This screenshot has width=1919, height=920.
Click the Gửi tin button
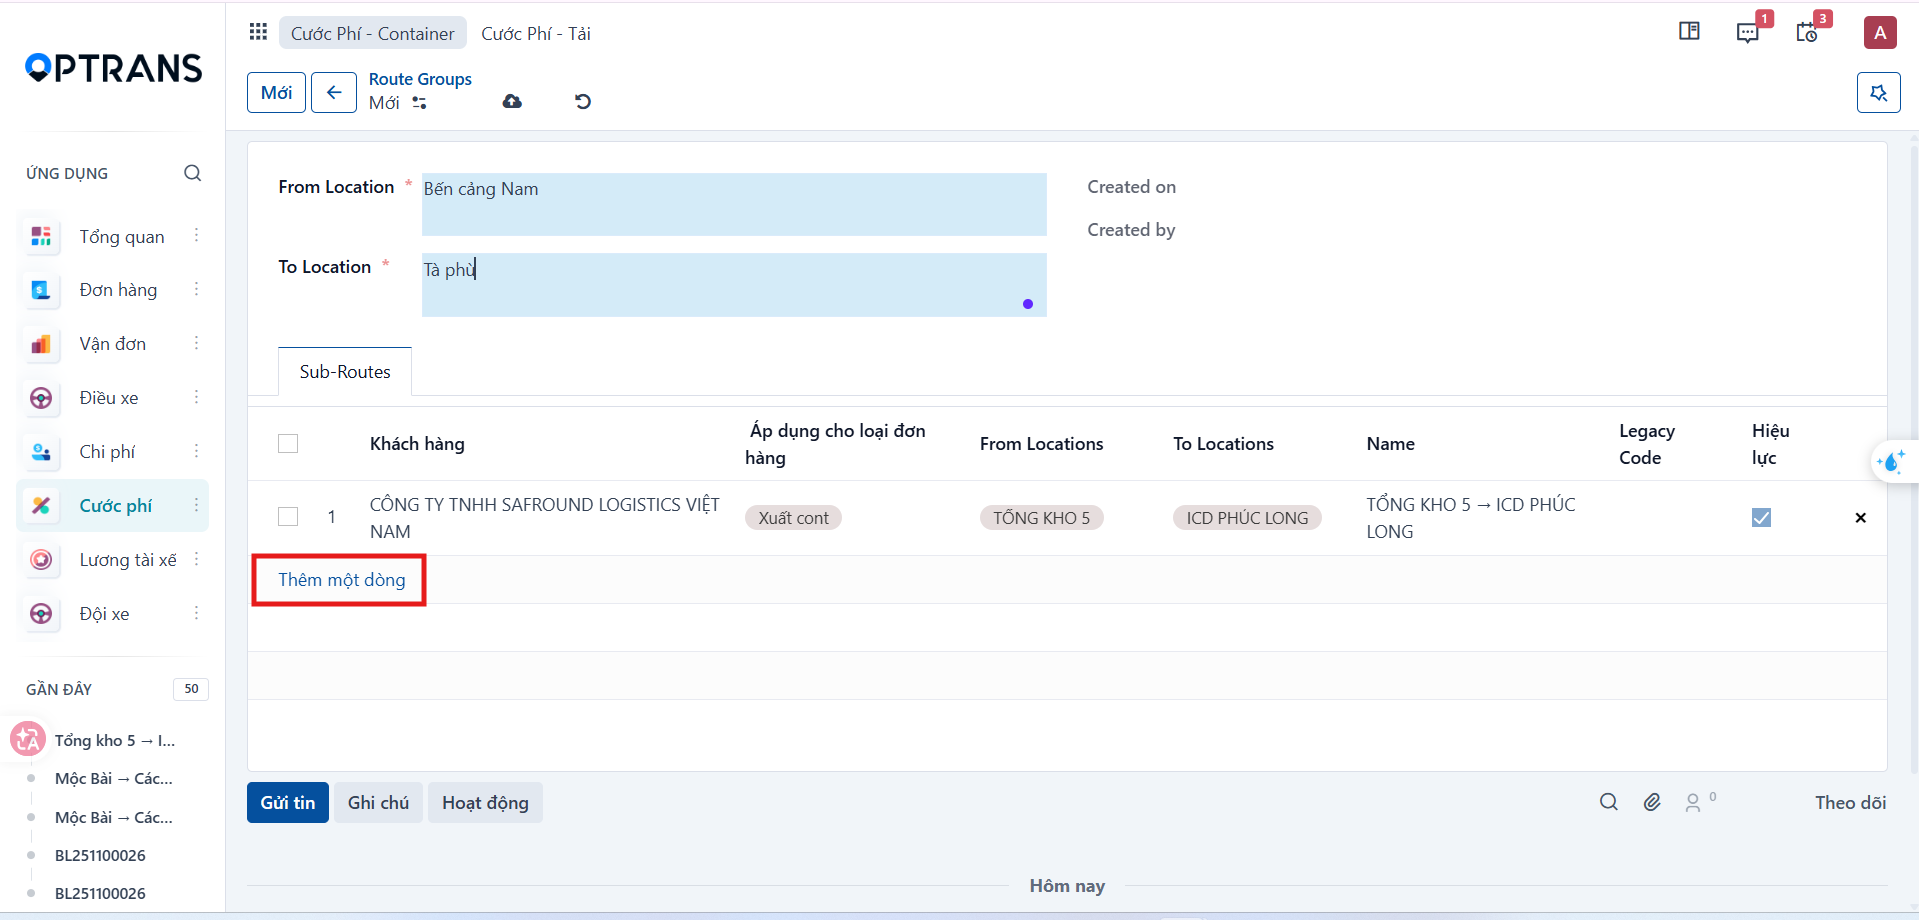(x=288, y=802)
